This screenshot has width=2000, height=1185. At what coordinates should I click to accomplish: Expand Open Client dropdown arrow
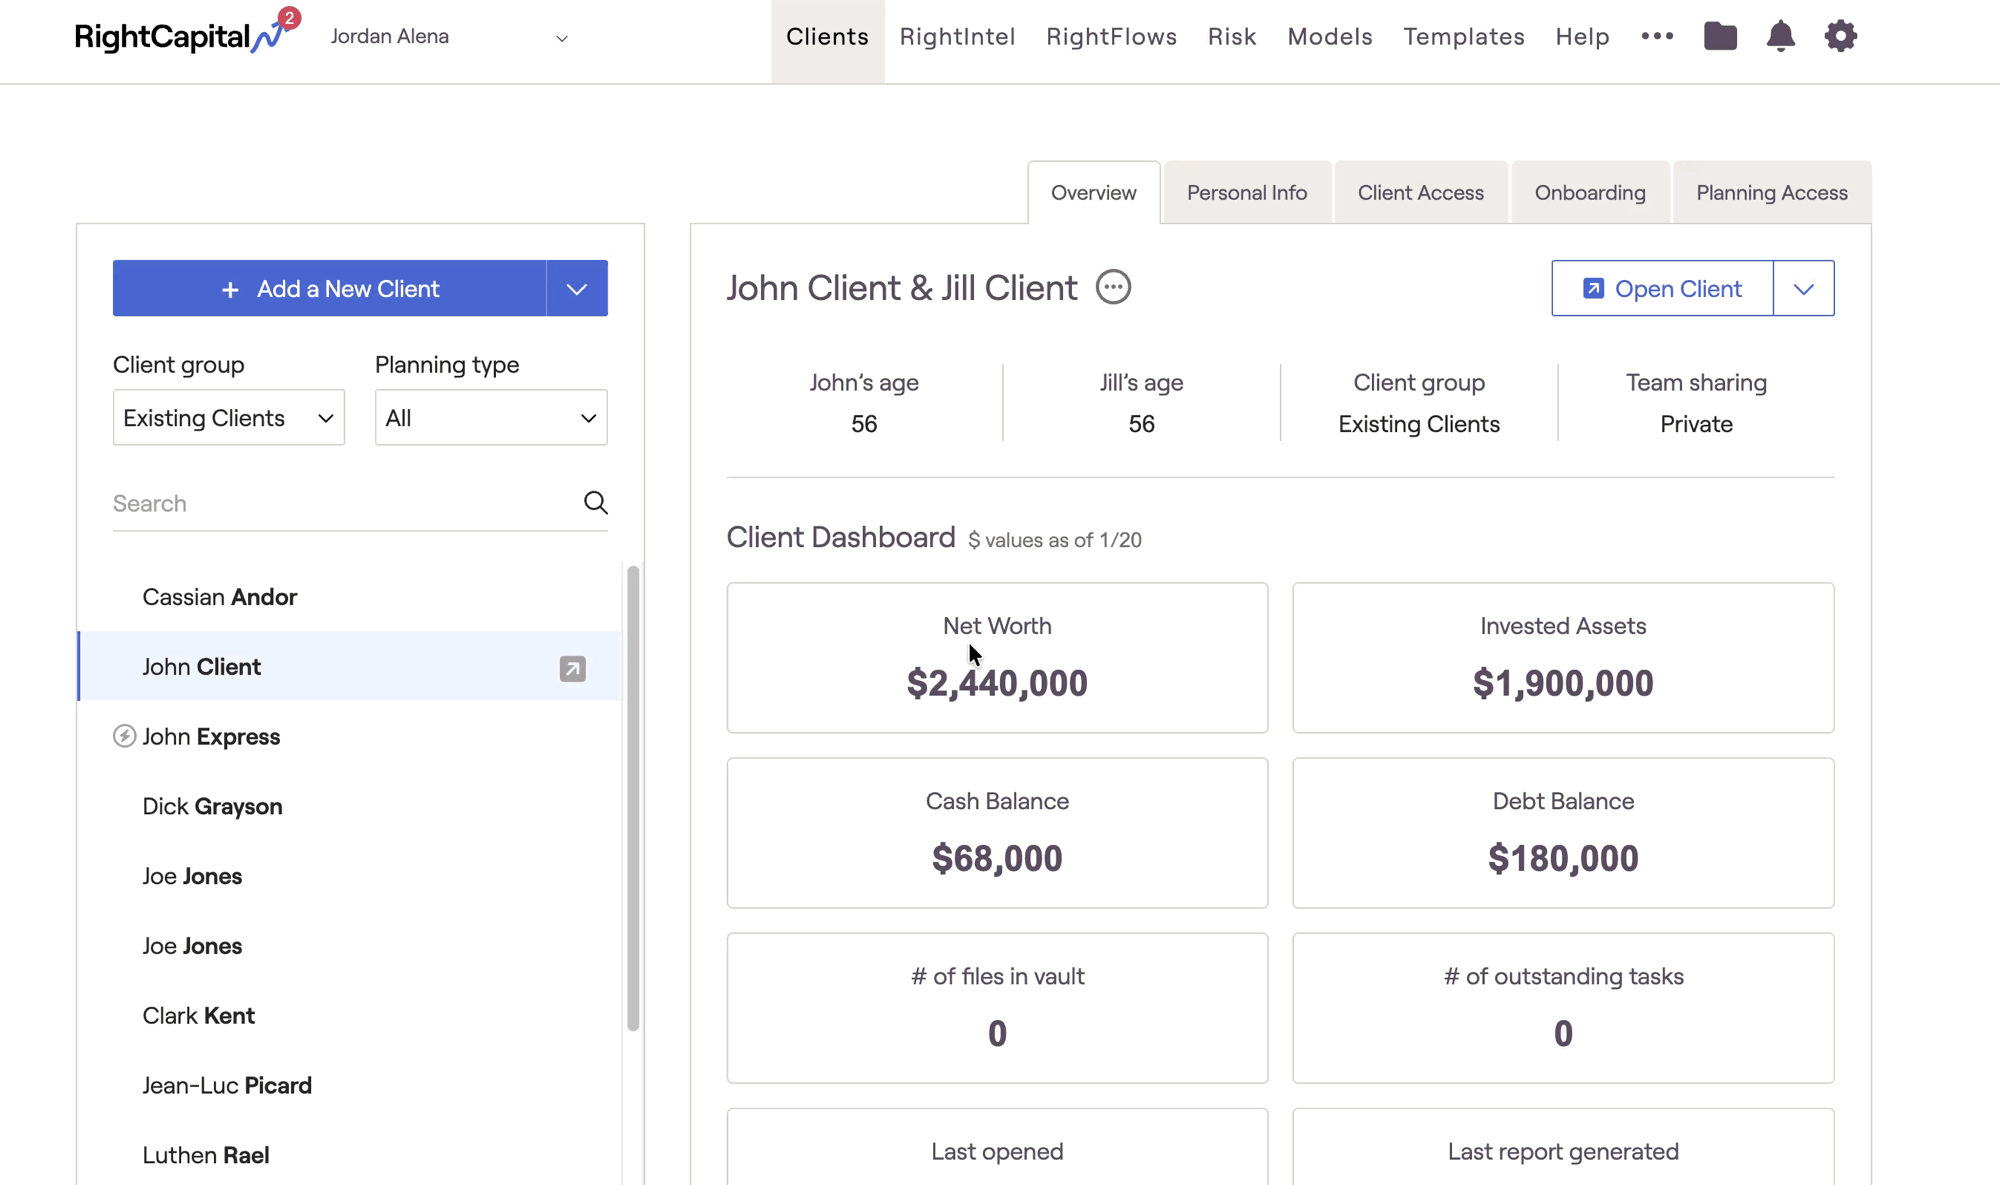[1803, 289]
